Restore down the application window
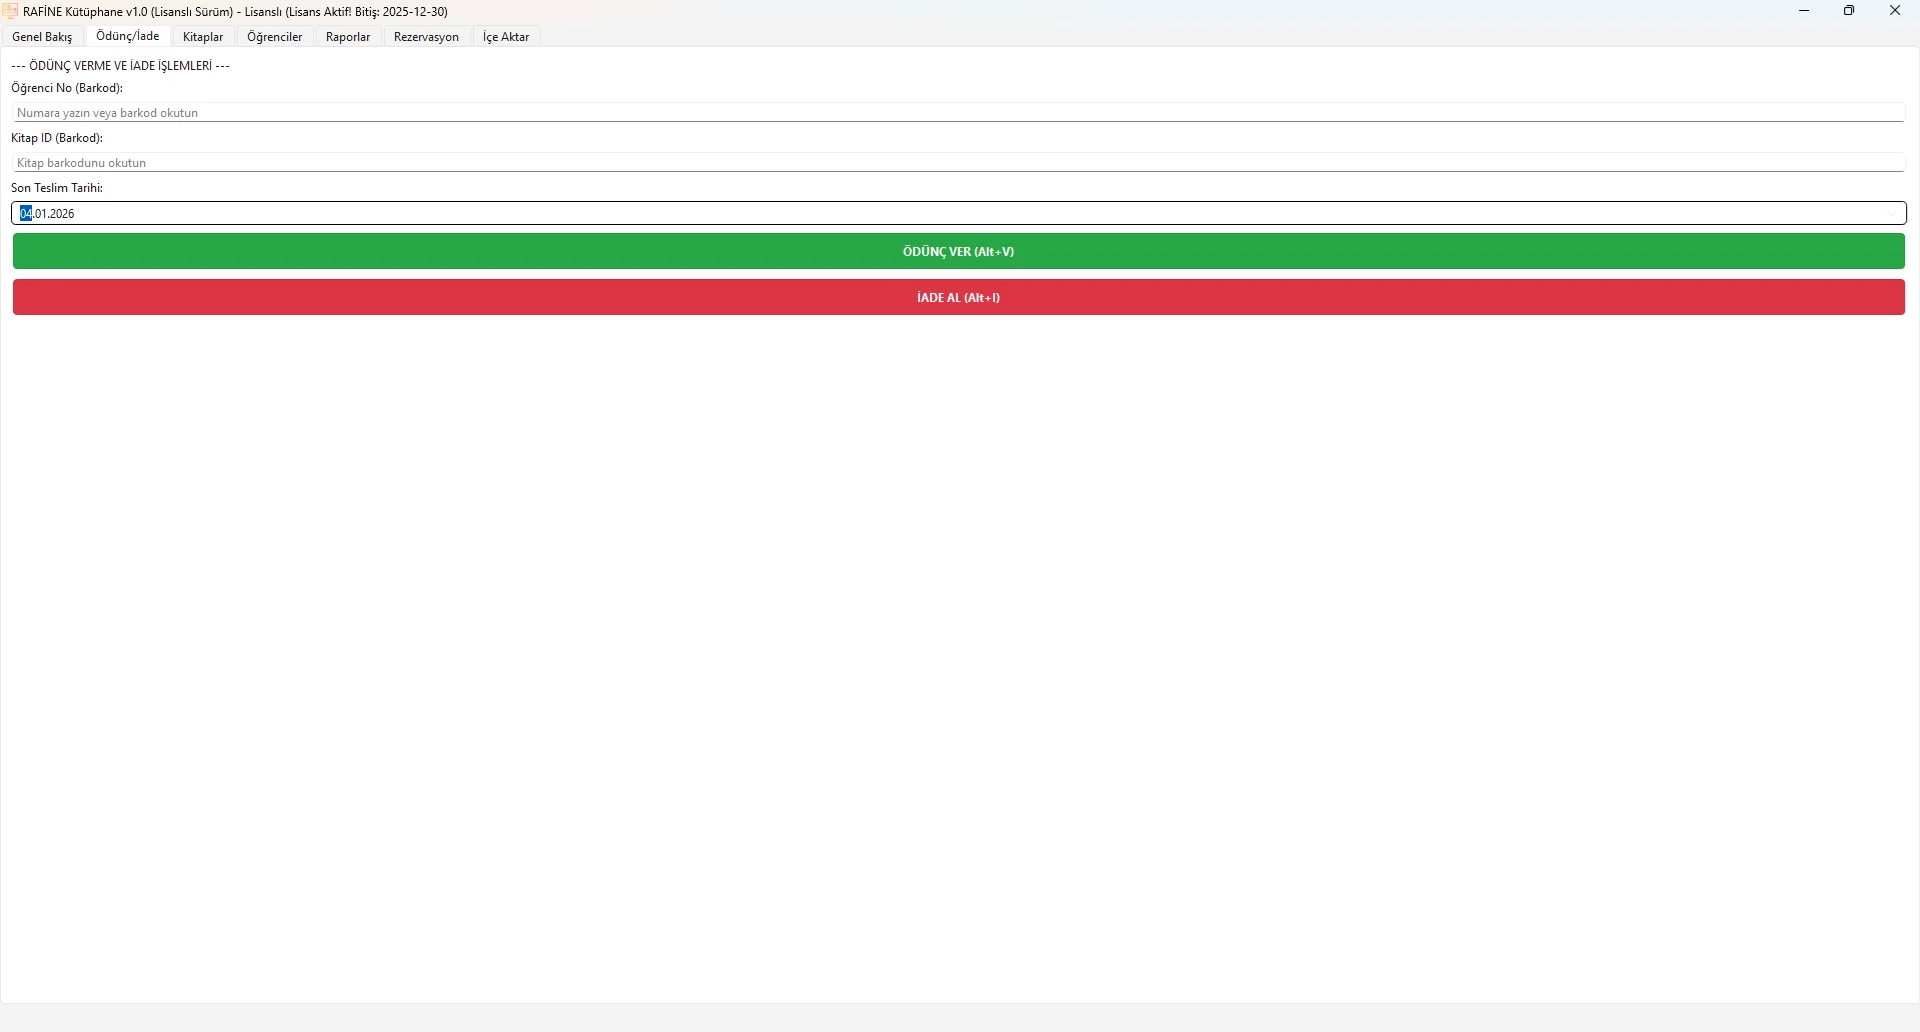1920x1032 pixels. coord(1849,11)
